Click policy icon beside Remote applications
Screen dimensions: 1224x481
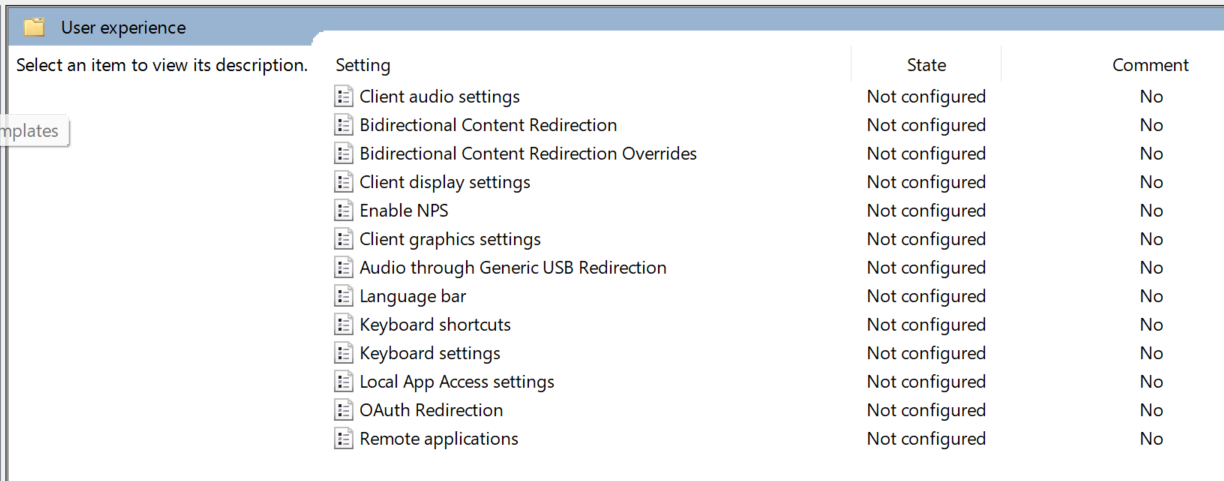click(344, 439)
